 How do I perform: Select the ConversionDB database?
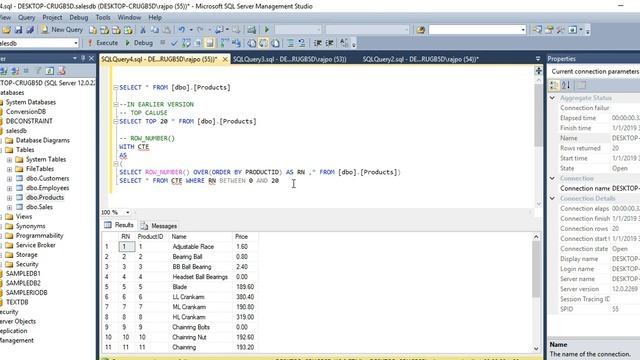coord(26,111)
